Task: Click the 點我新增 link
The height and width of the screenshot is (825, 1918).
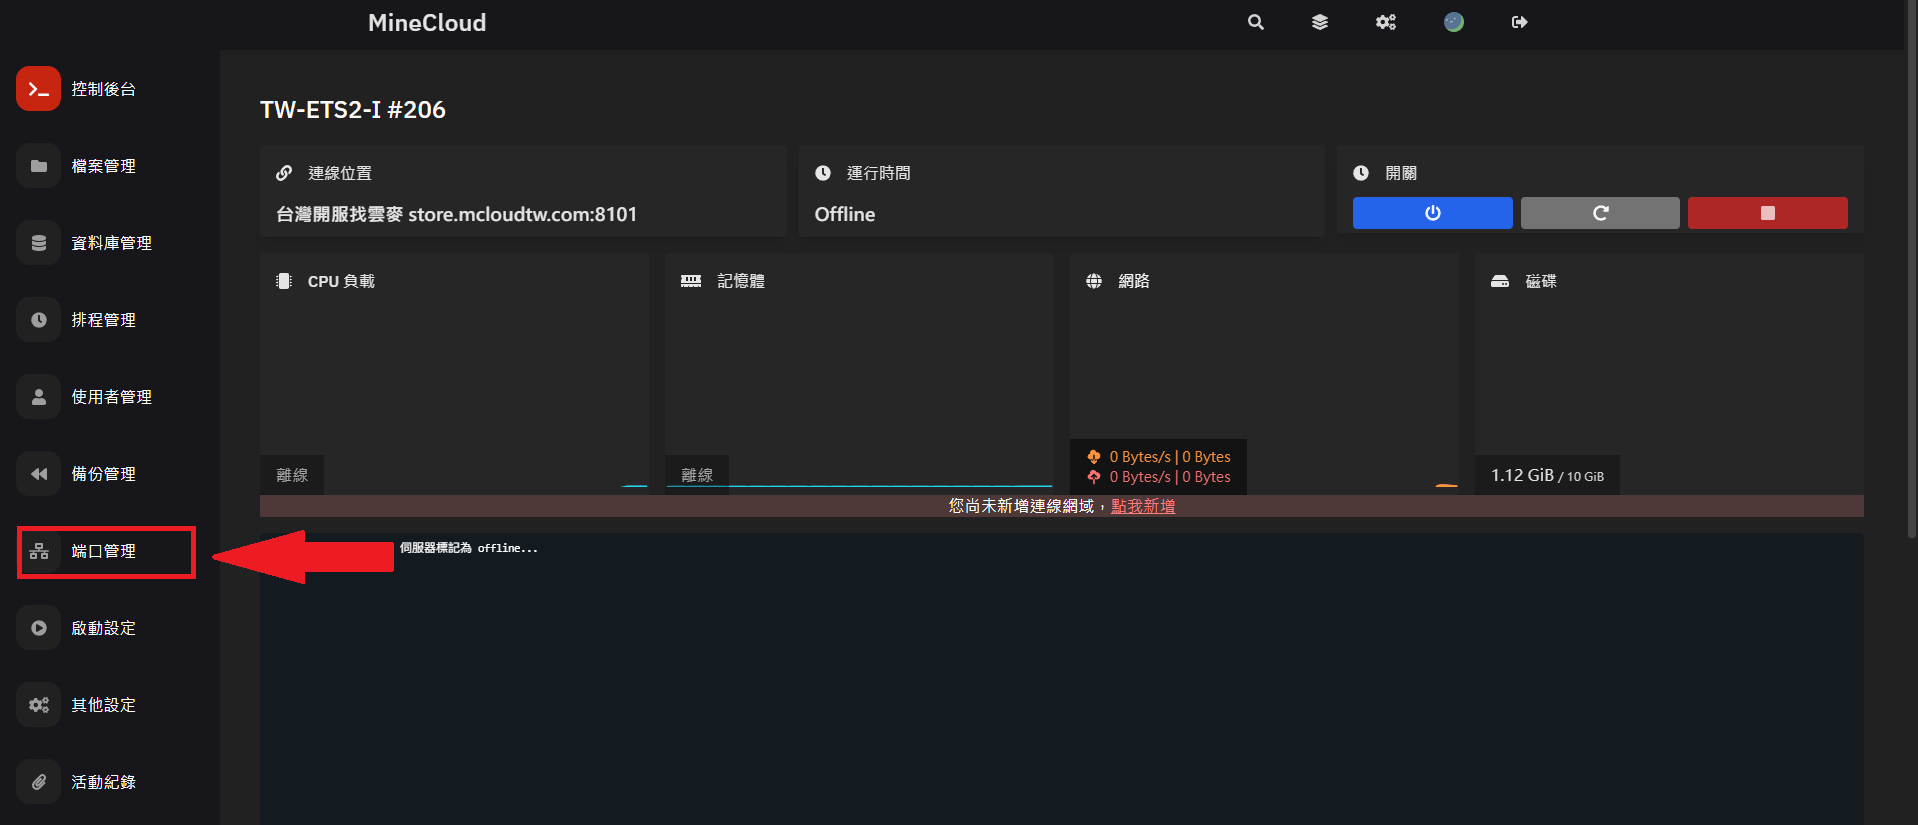Action: click(1143, 506)
